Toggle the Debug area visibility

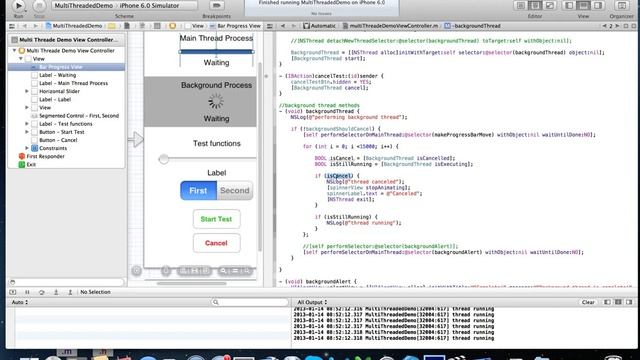pyautogui.click(x=583, y=6)
